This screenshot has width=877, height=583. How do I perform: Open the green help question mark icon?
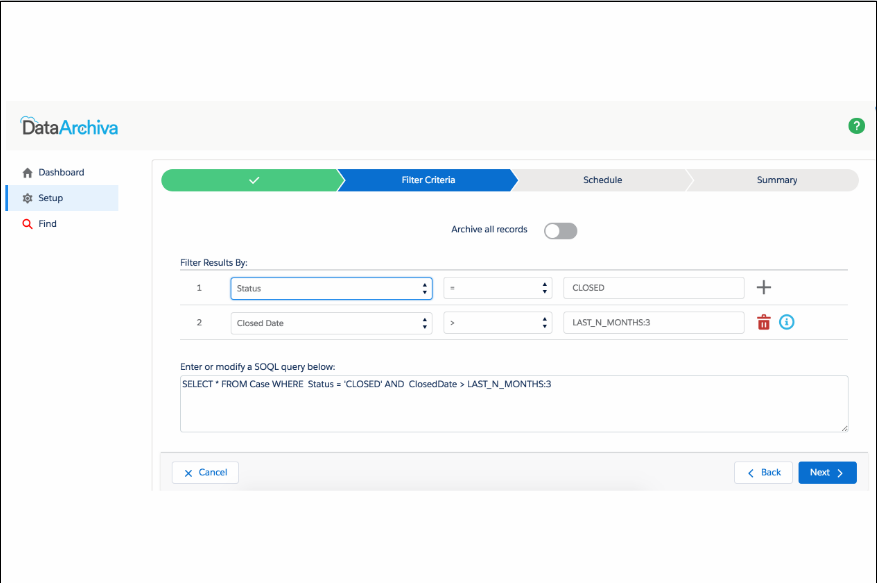[x=856, y=126]
